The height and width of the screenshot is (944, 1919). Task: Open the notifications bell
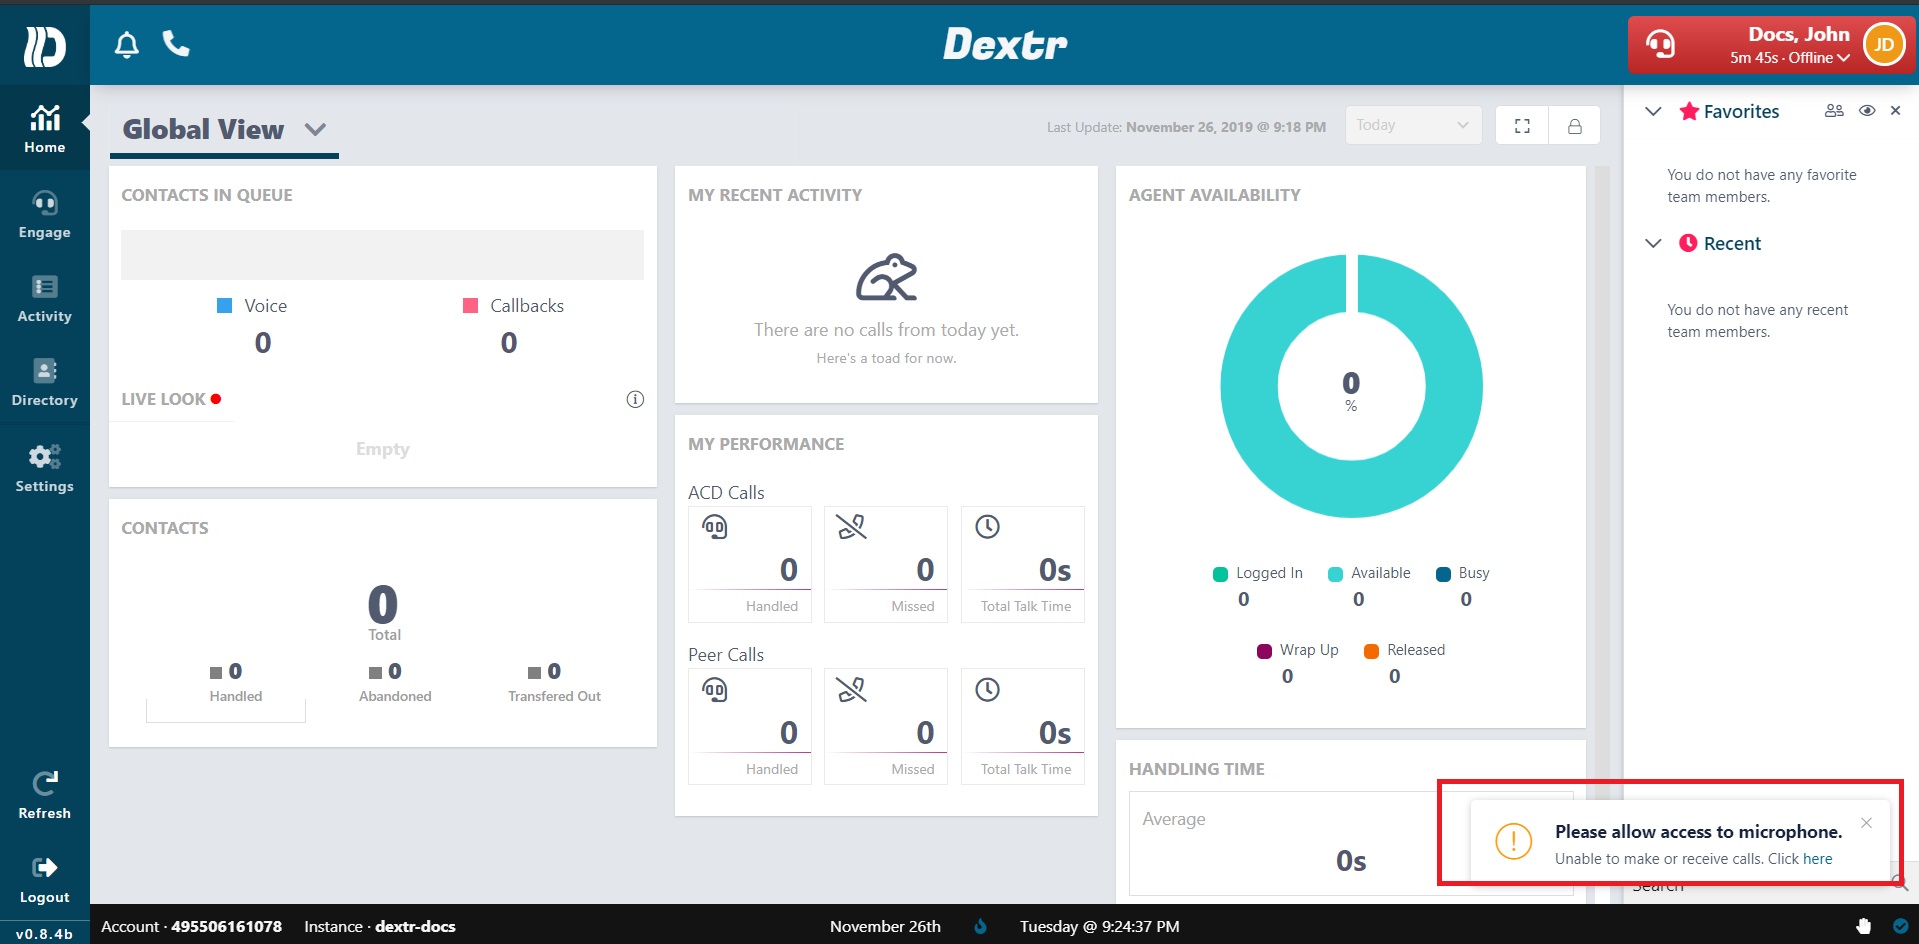[127, 45]
